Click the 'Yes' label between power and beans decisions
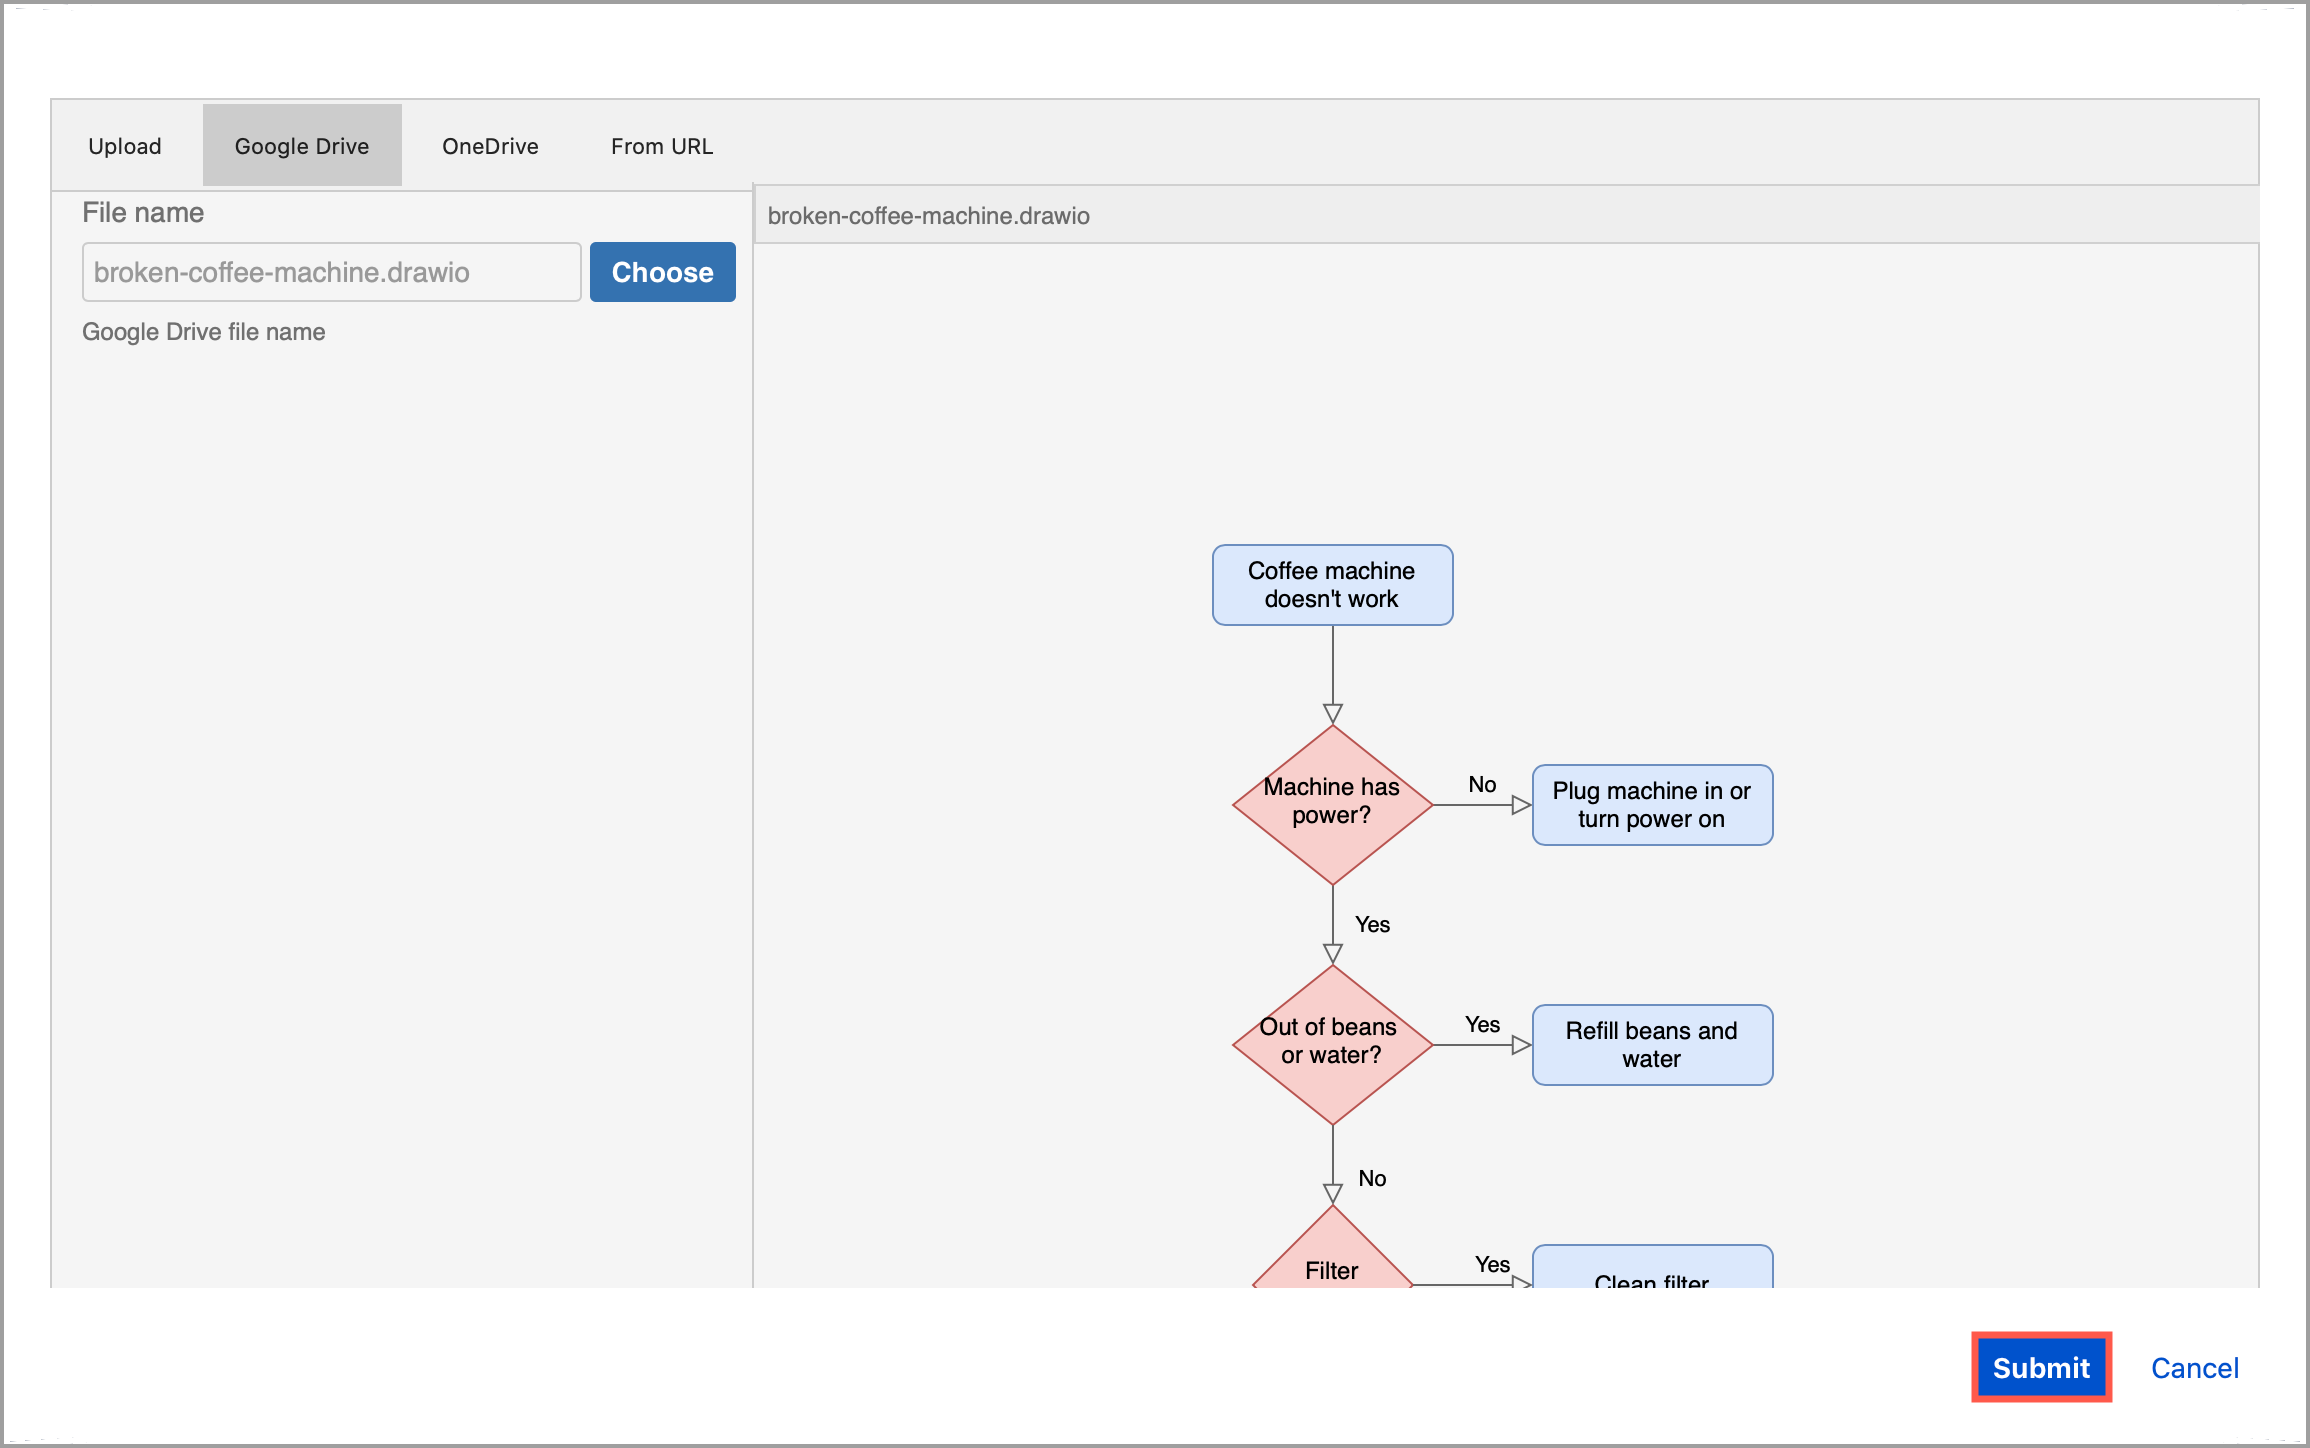This screenshot has height=1448, width=2310. [1373, 924]
